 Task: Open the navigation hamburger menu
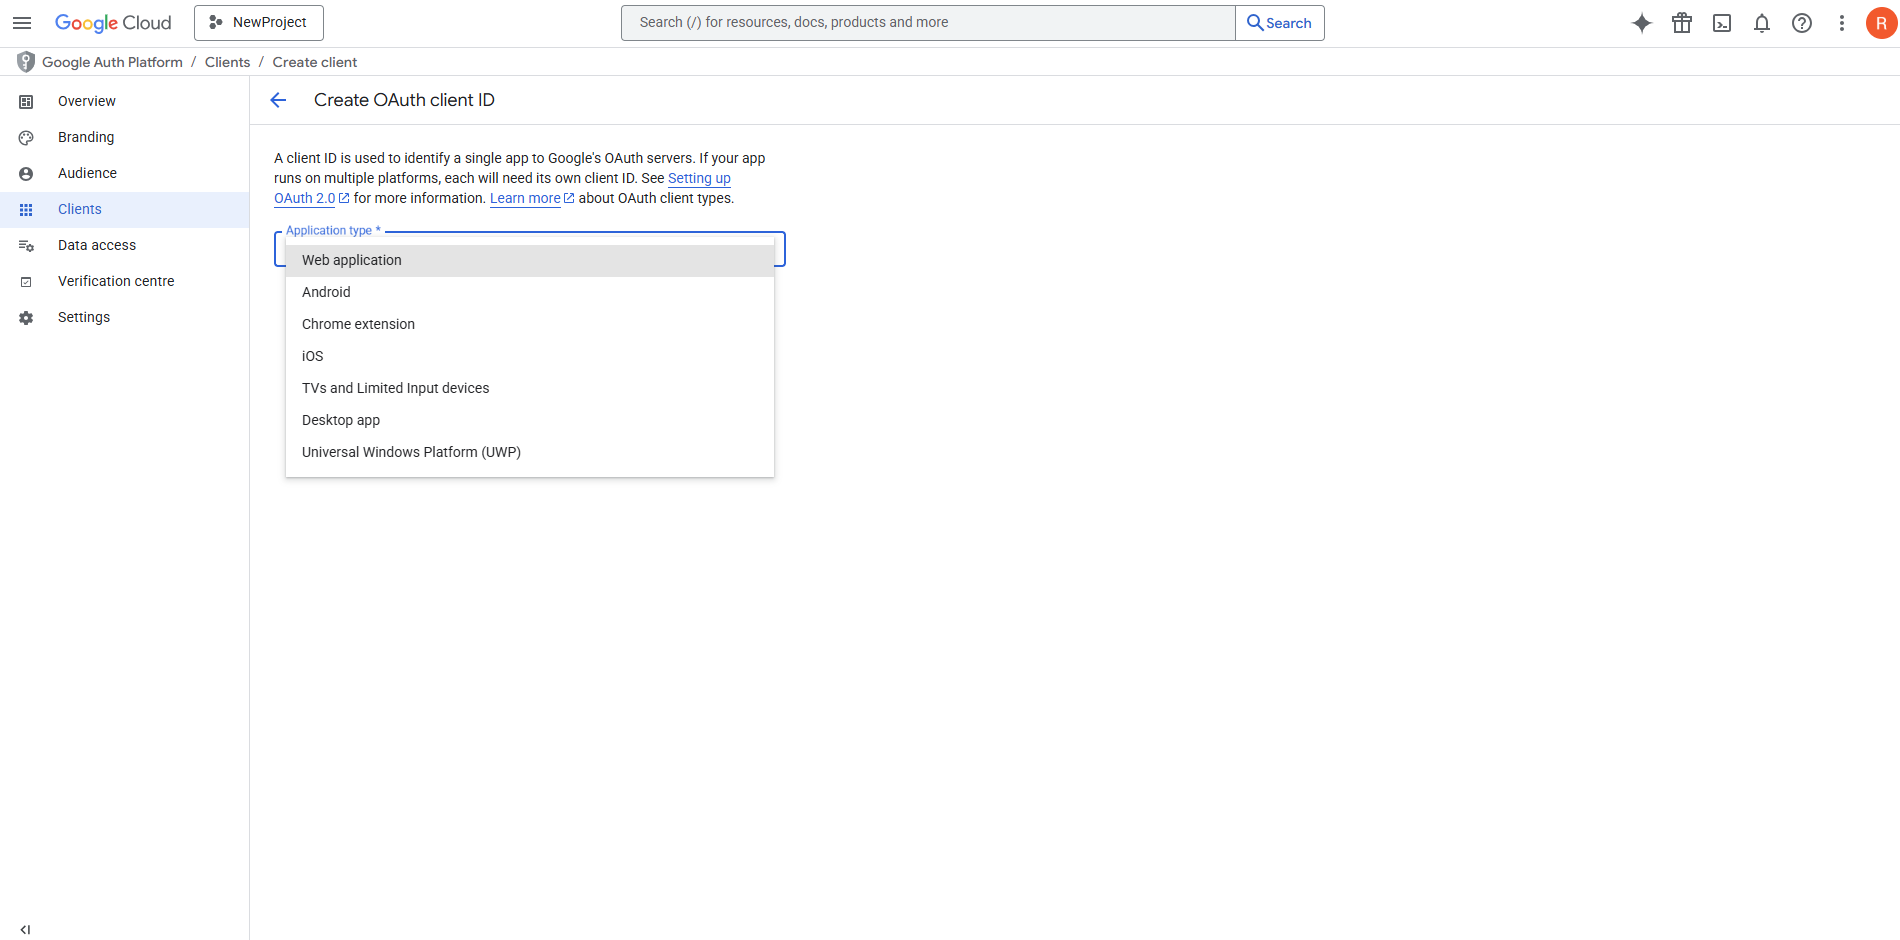tap(22, 22)
